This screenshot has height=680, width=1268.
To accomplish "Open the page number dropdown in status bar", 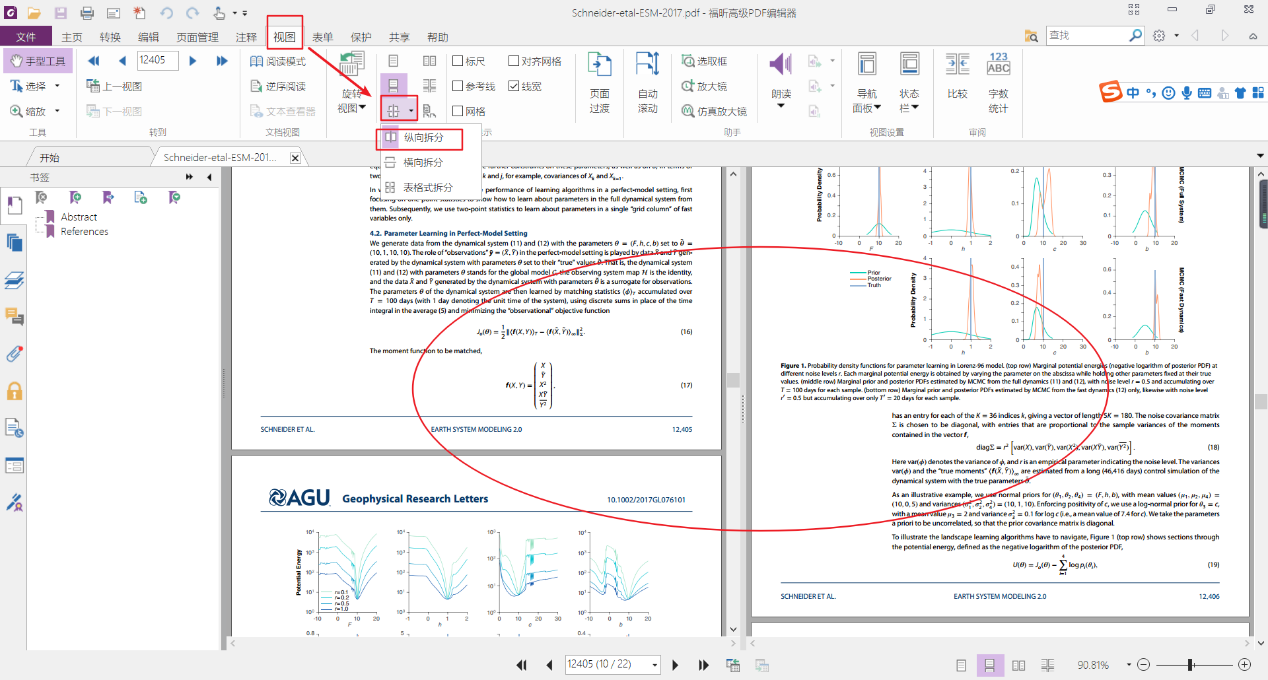I will click(654, 665).
